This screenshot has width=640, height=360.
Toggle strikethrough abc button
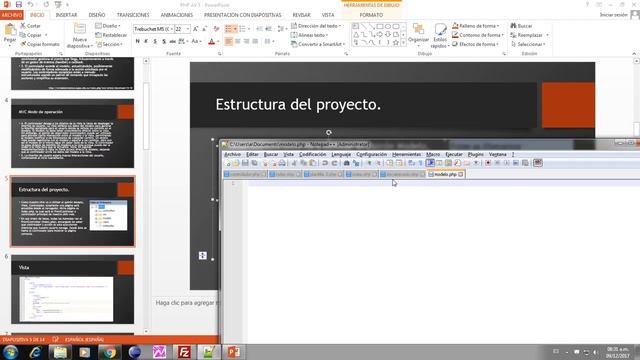coord(173,41)
